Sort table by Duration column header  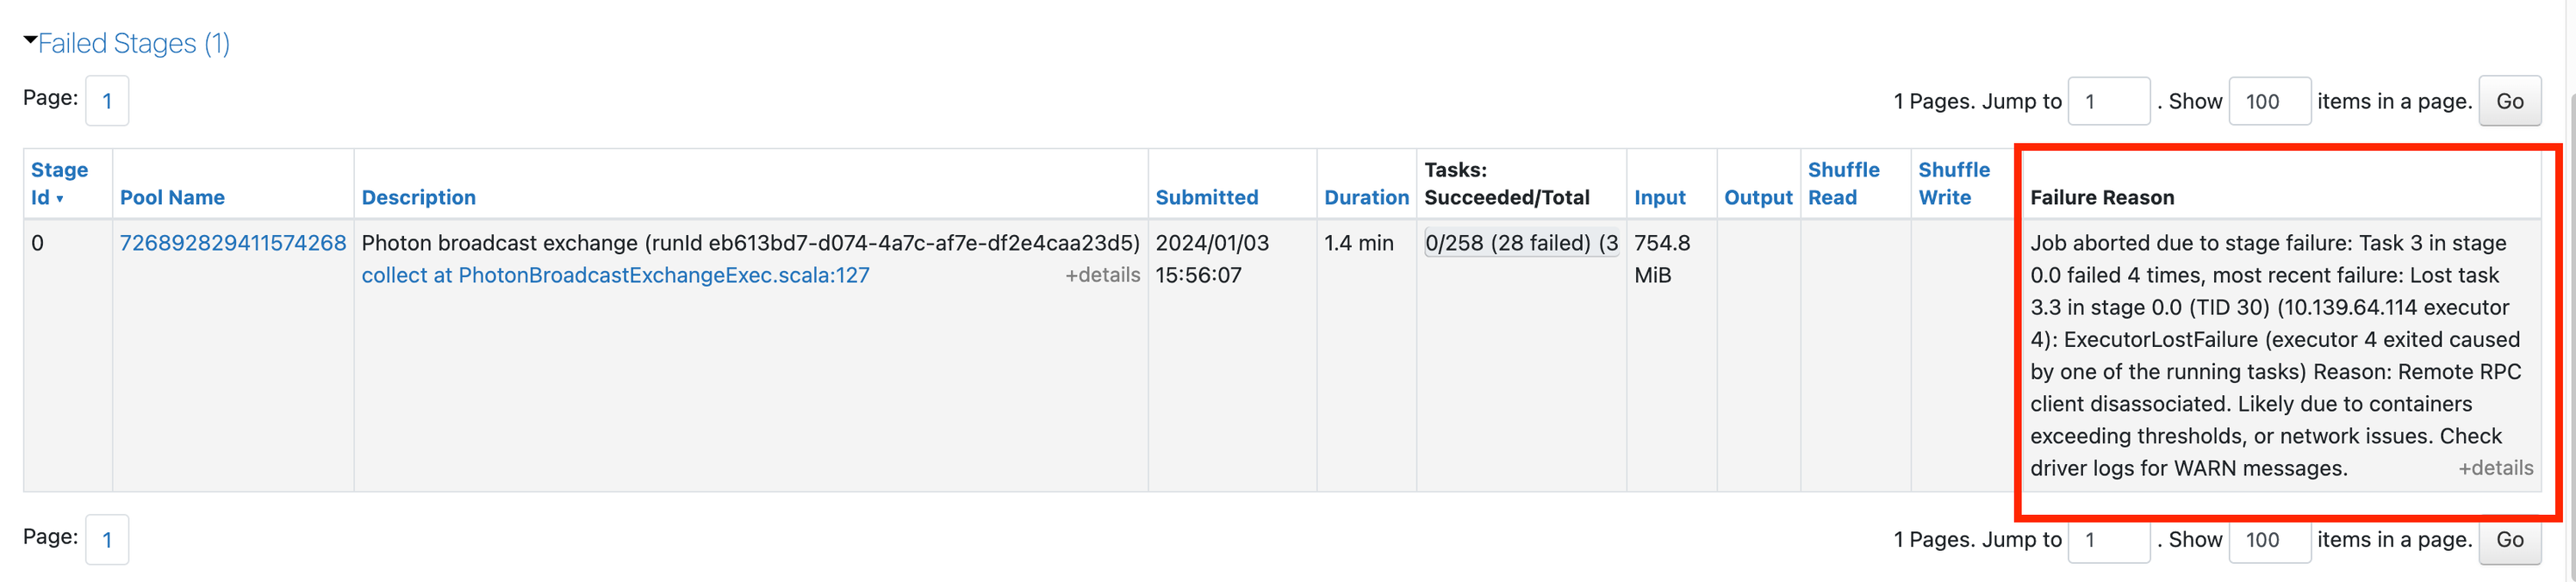coord(1366,197)
